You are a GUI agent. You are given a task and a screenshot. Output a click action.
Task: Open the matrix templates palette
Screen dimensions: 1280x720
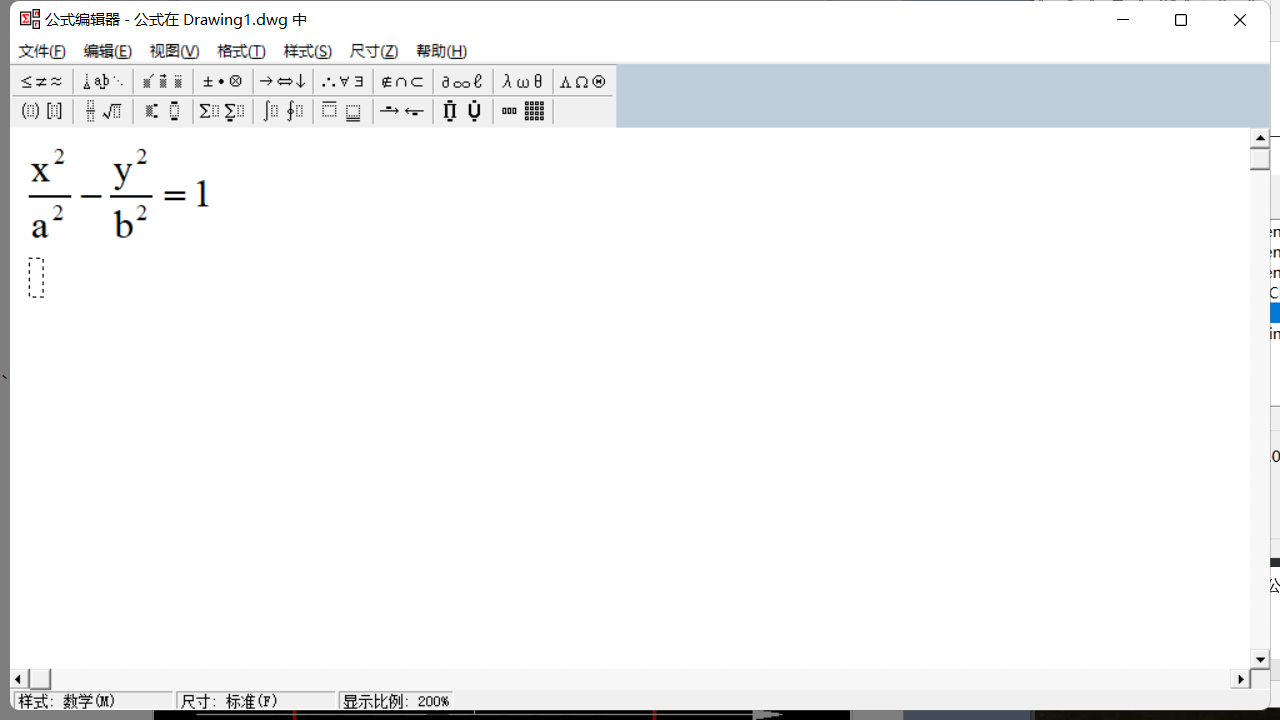pos(522,111)
